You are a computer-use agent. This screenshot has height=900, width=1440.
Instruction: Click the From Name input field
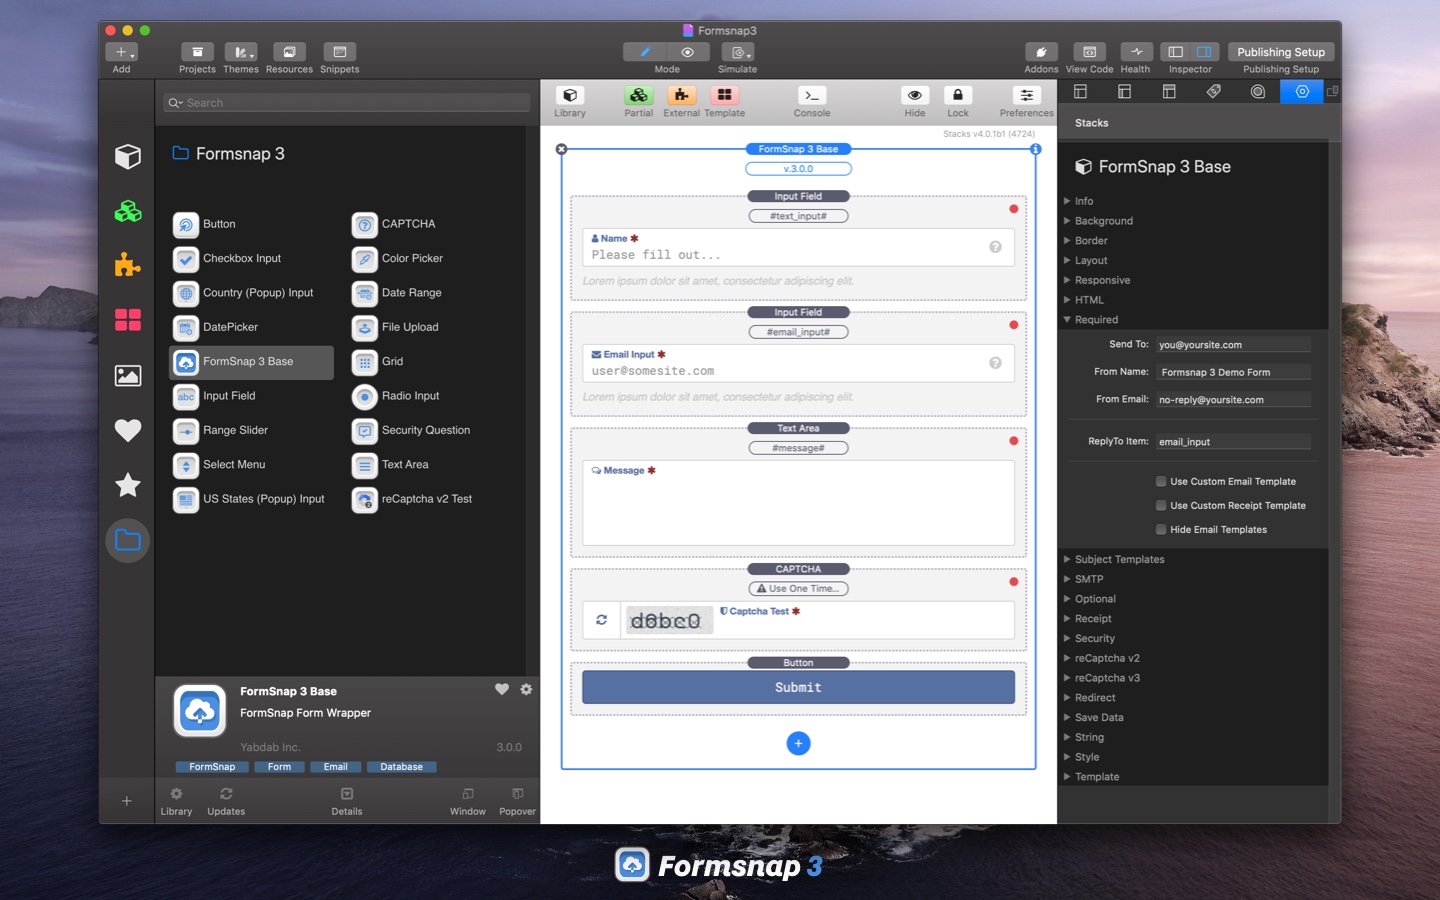click(1233, 372)
